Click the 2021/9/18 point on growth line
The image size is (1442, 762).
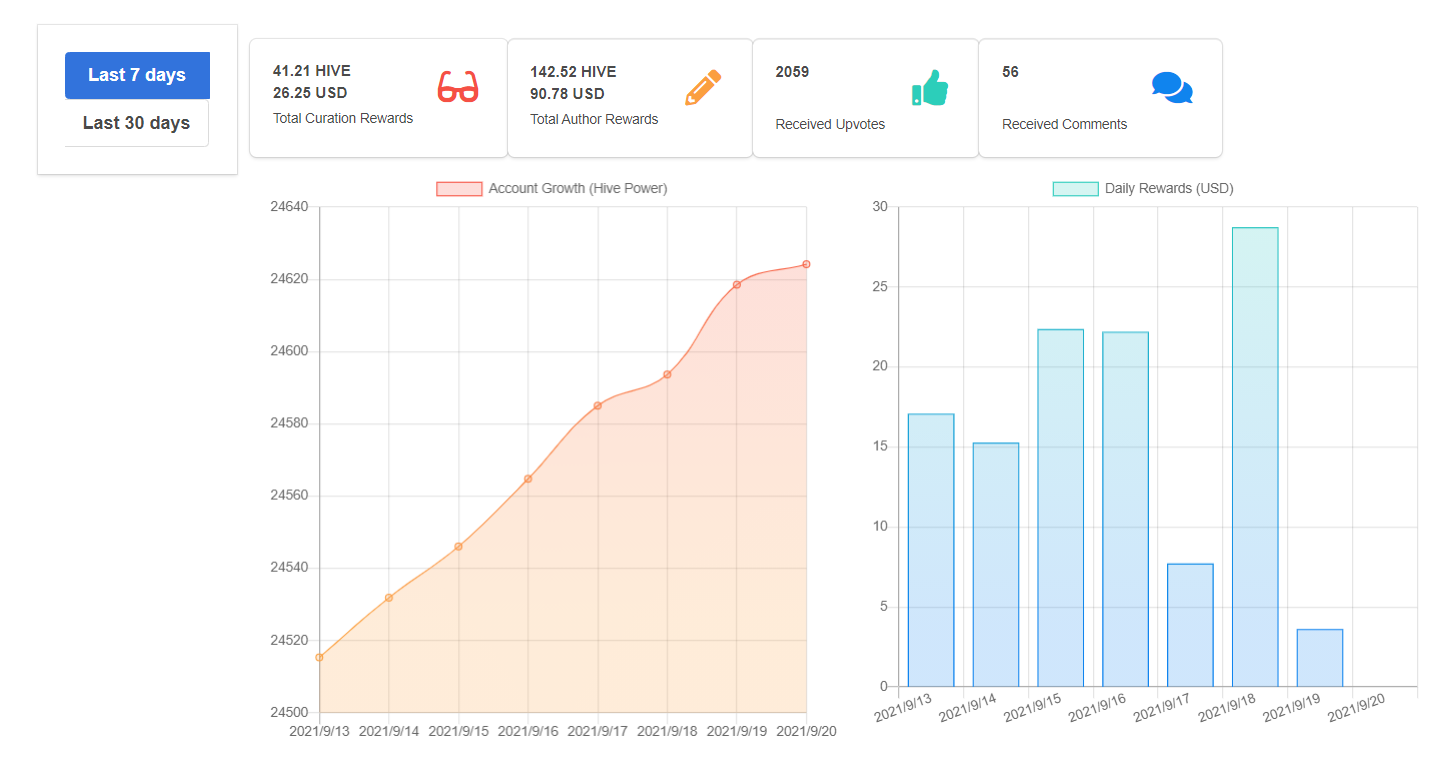(667, 374)
